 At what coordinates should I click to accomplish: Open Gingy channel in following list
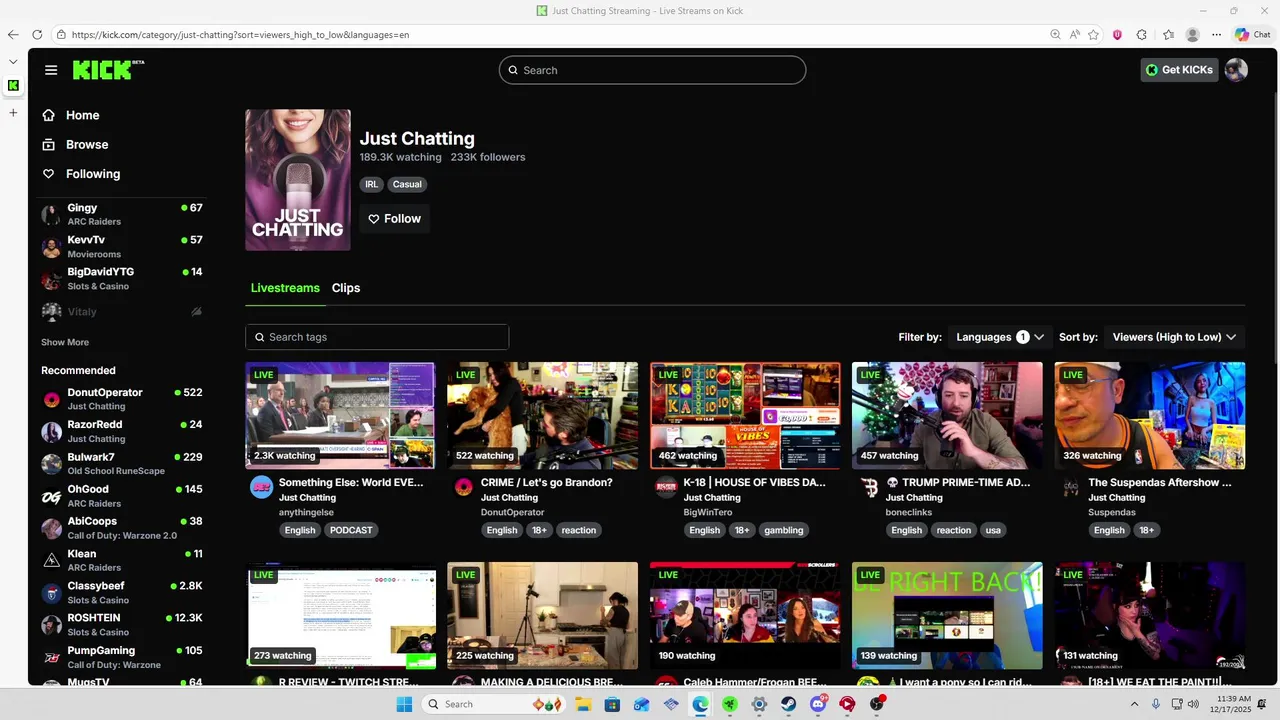[122, 214]
